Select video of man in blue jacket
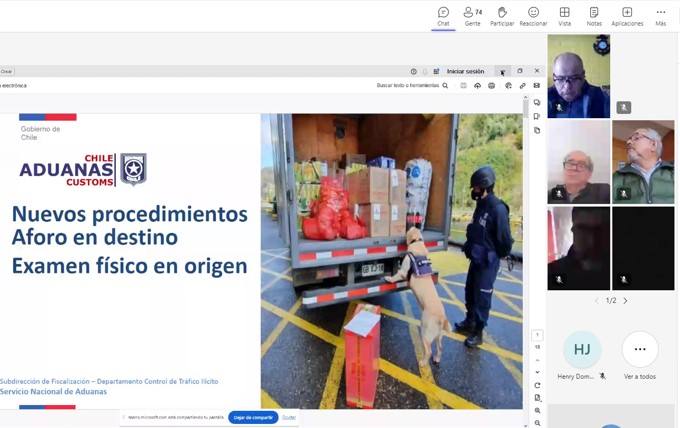 579,76
